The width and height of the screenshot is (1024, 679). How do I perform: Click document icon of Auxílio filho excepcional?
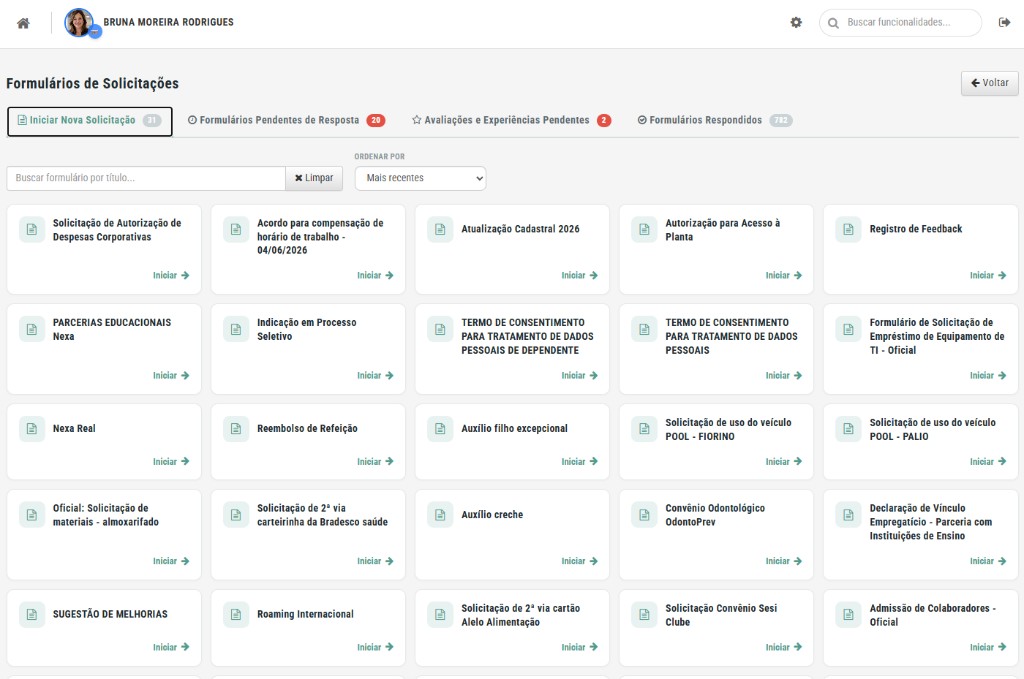(x=440, y=429)
